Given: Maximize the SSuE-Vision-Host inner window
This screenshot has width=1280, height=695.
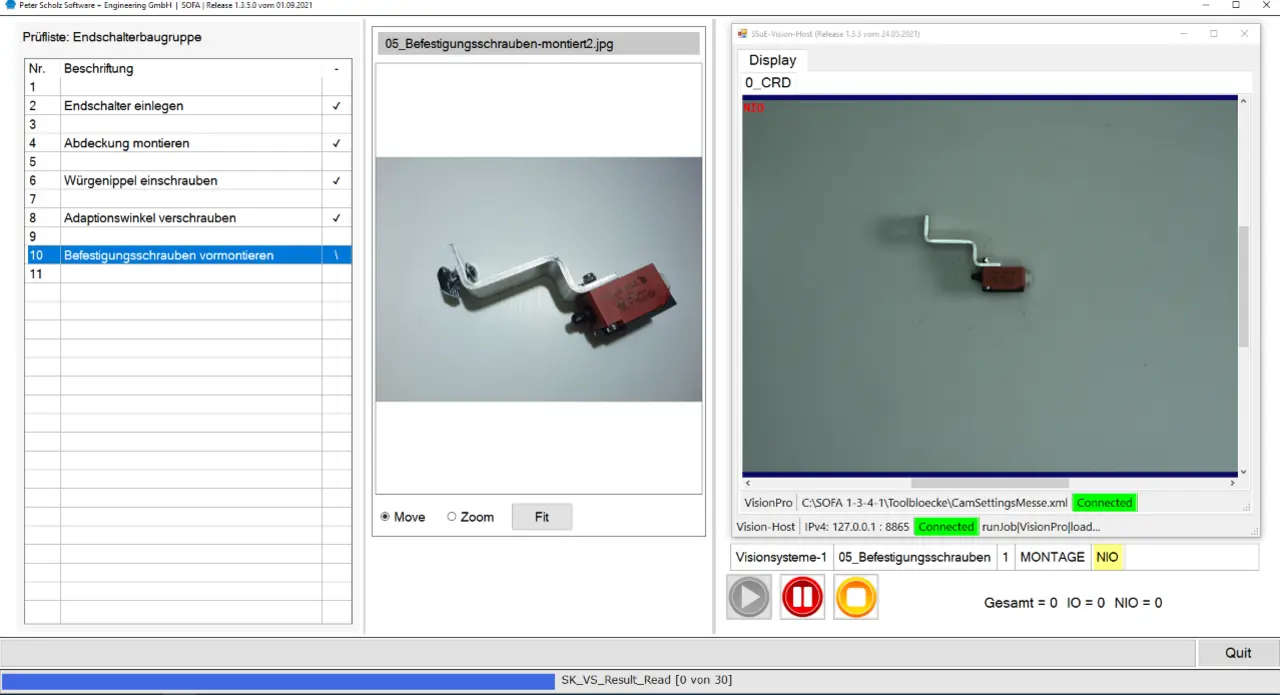Looking at the screenshot, I should (1214, 34).
